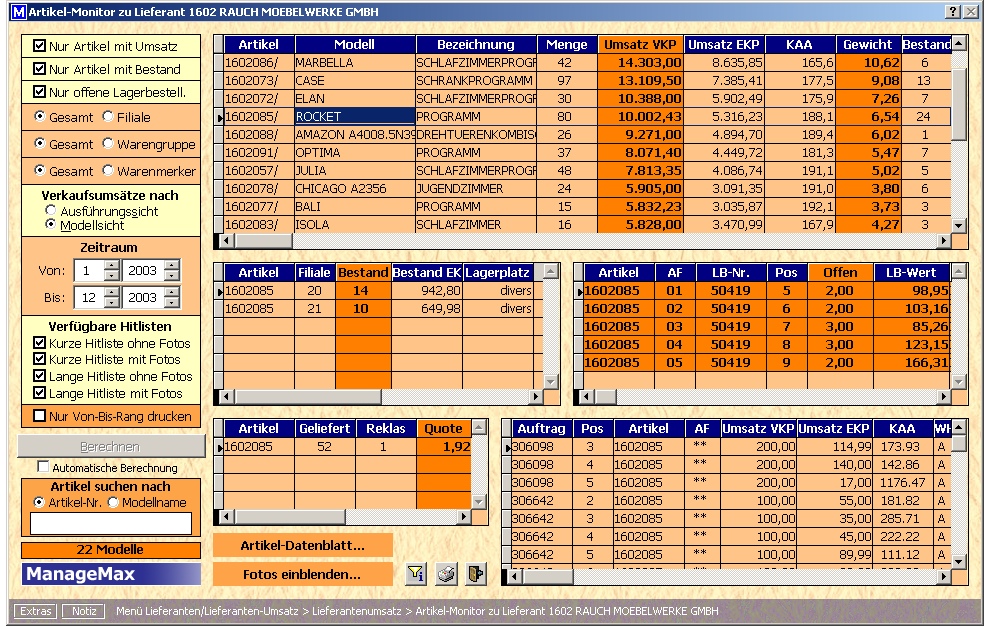Click the printer icon

446,574
